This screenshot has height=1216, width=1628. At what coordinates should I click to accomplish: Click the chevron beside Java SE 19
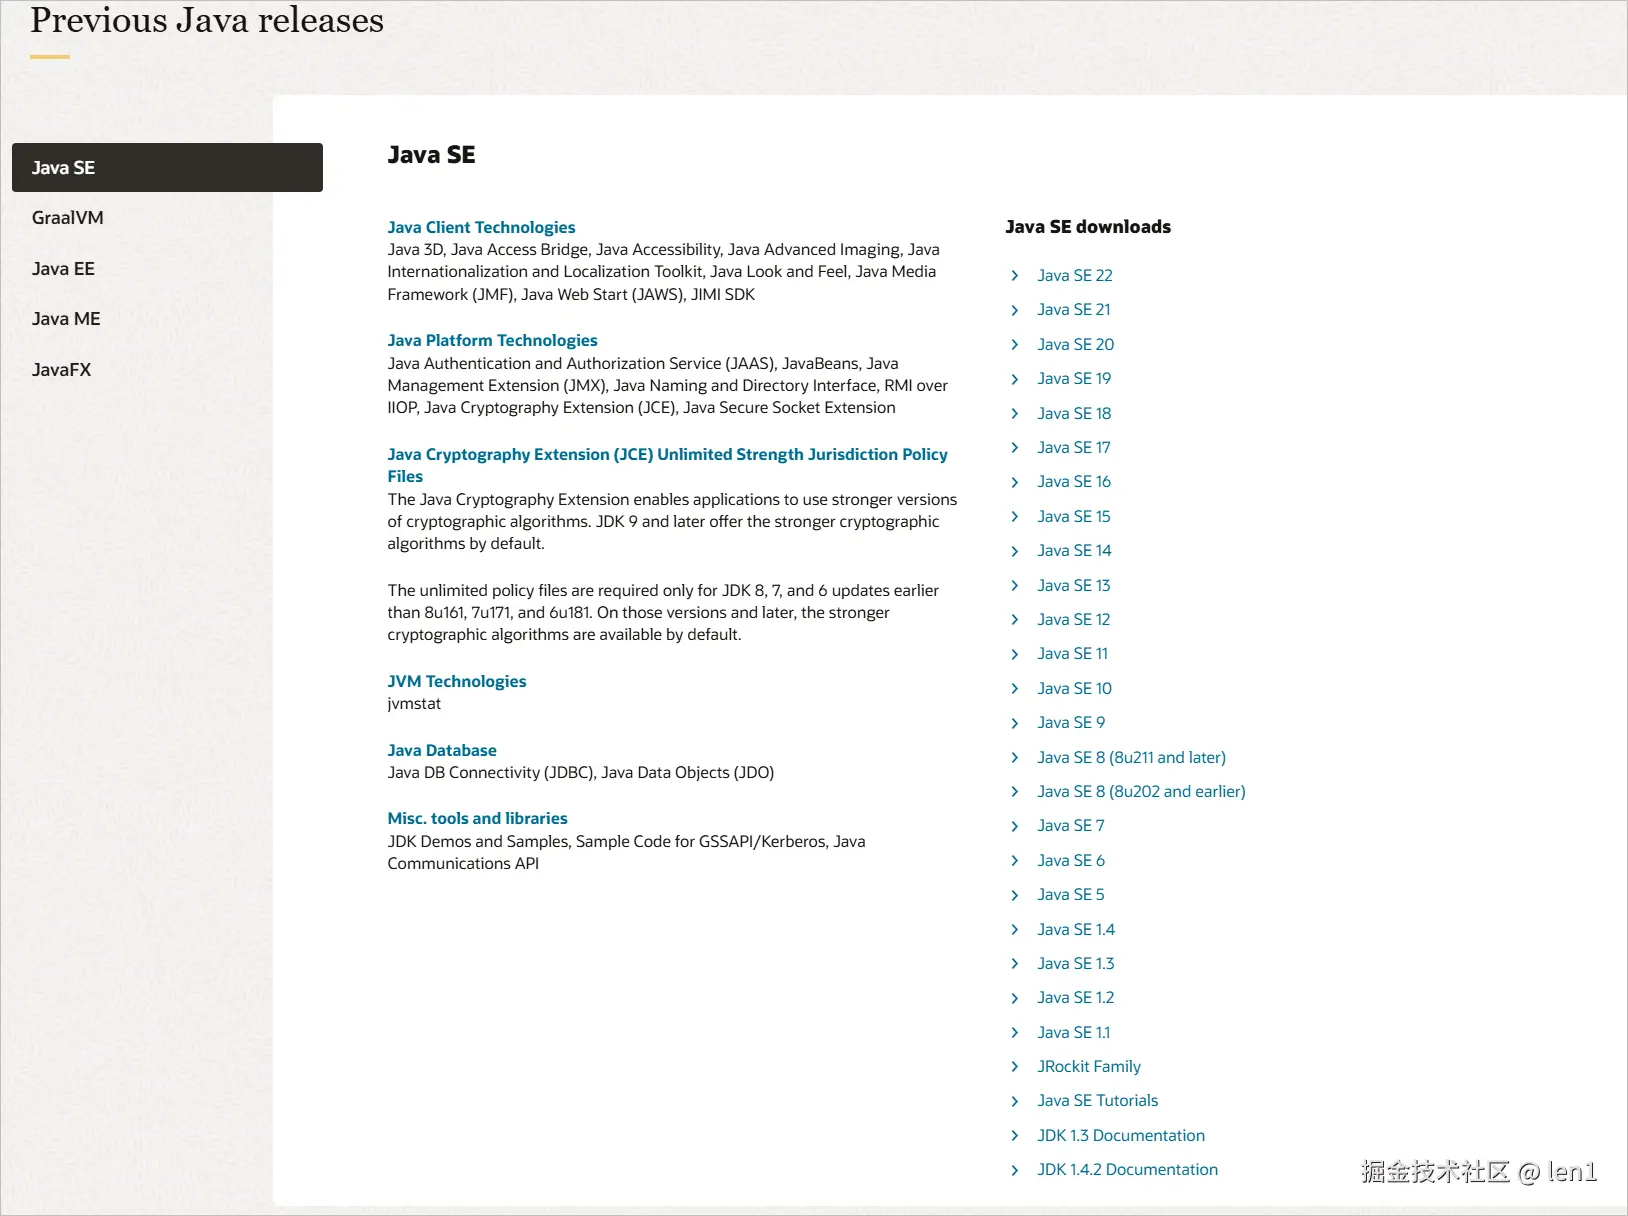pyautogui.click(x=1014, y=379)
